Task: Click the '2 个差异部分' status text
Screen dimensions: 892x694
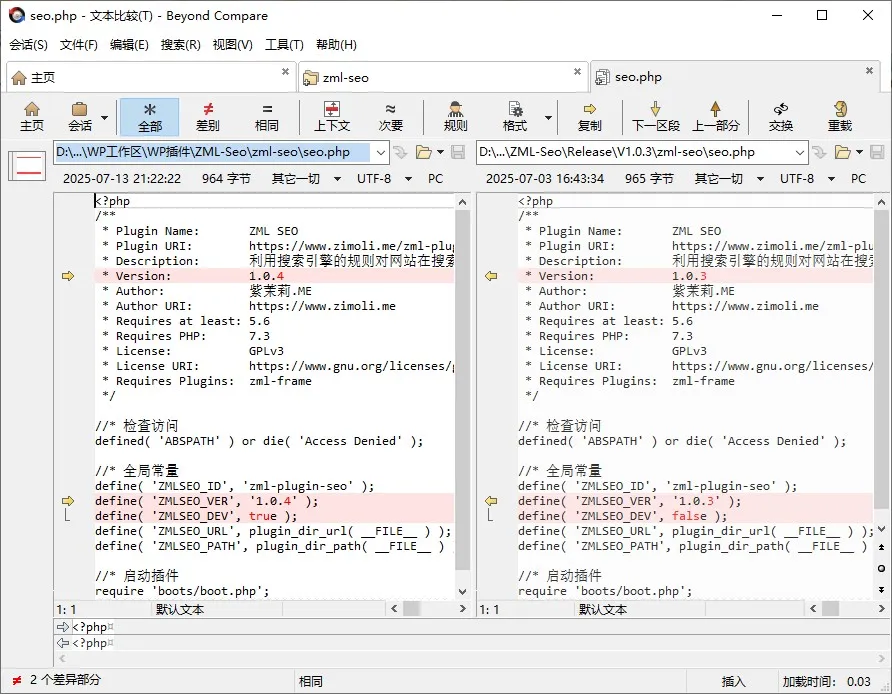Action: [x=65, y=680]
